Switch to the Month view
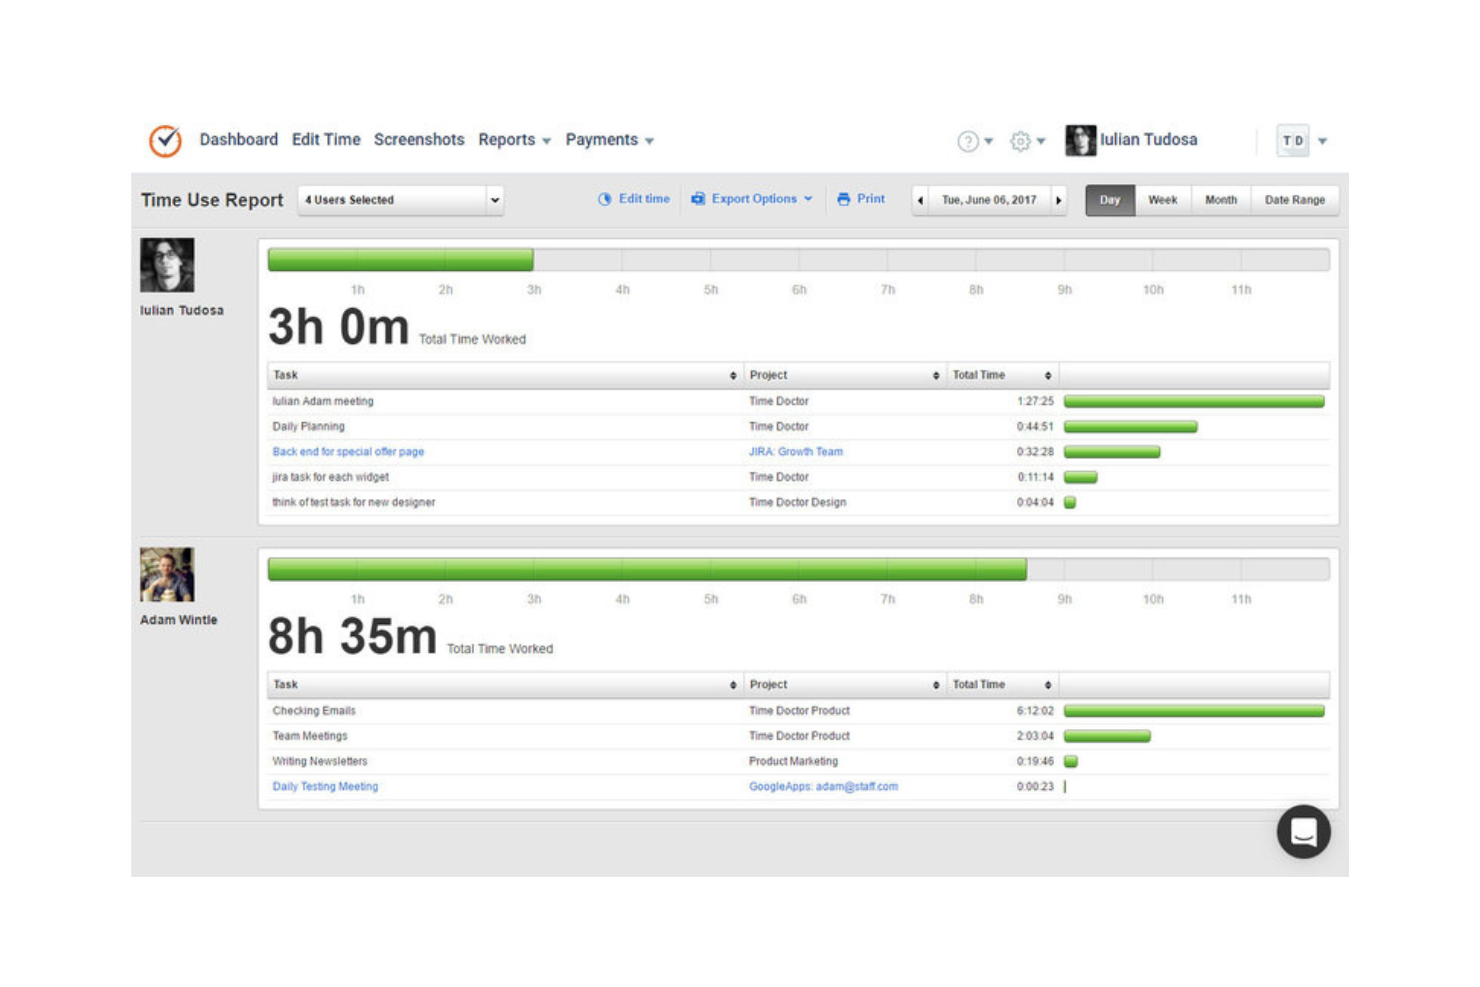Image resolution: width=1480 pixels, height=987 pixels. click(1221, 200)
